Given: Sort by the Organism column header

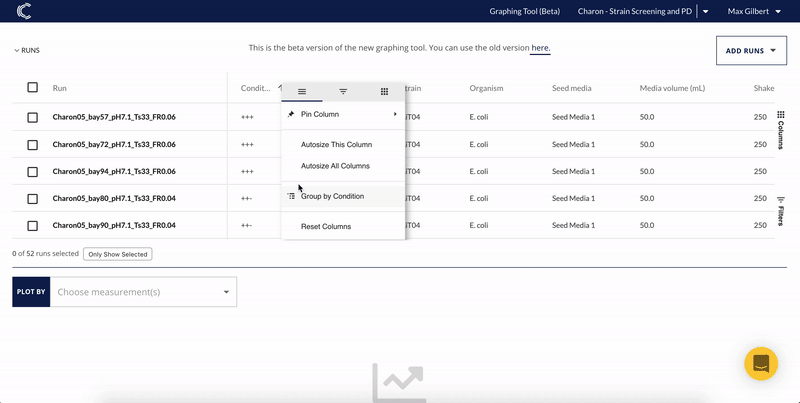Looking at the screenshot, I should click(x=486, y=88).
